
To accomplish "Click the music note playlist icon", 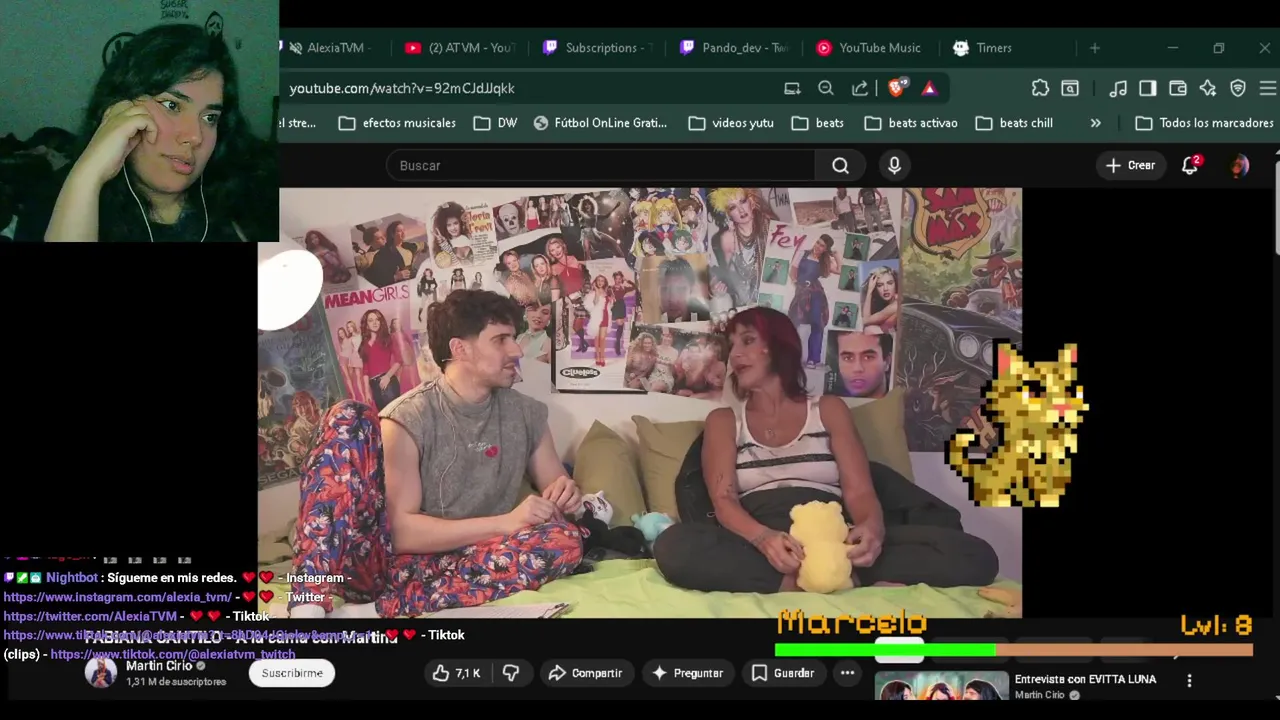I will point(1118,88).
